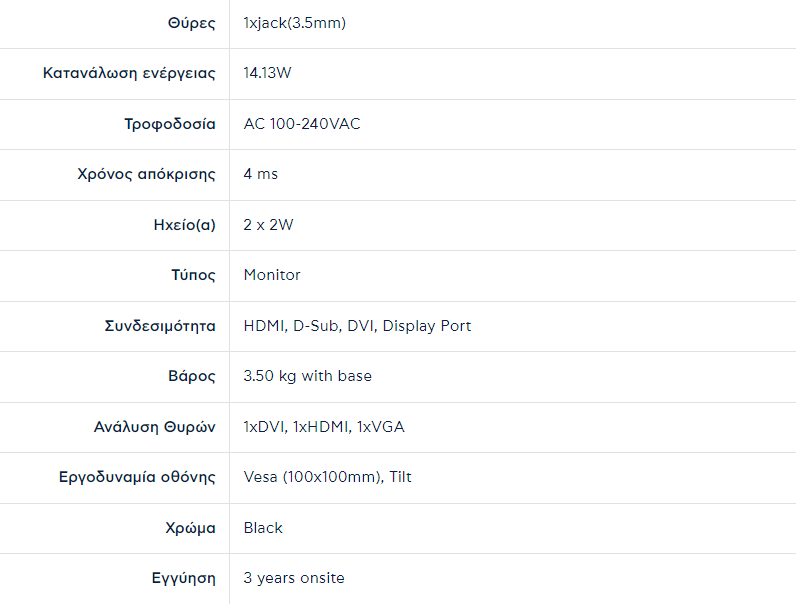Click the 14.13W power consumption value
The height and width of the screenshot is (605, 796).
[x=267, y=73]
